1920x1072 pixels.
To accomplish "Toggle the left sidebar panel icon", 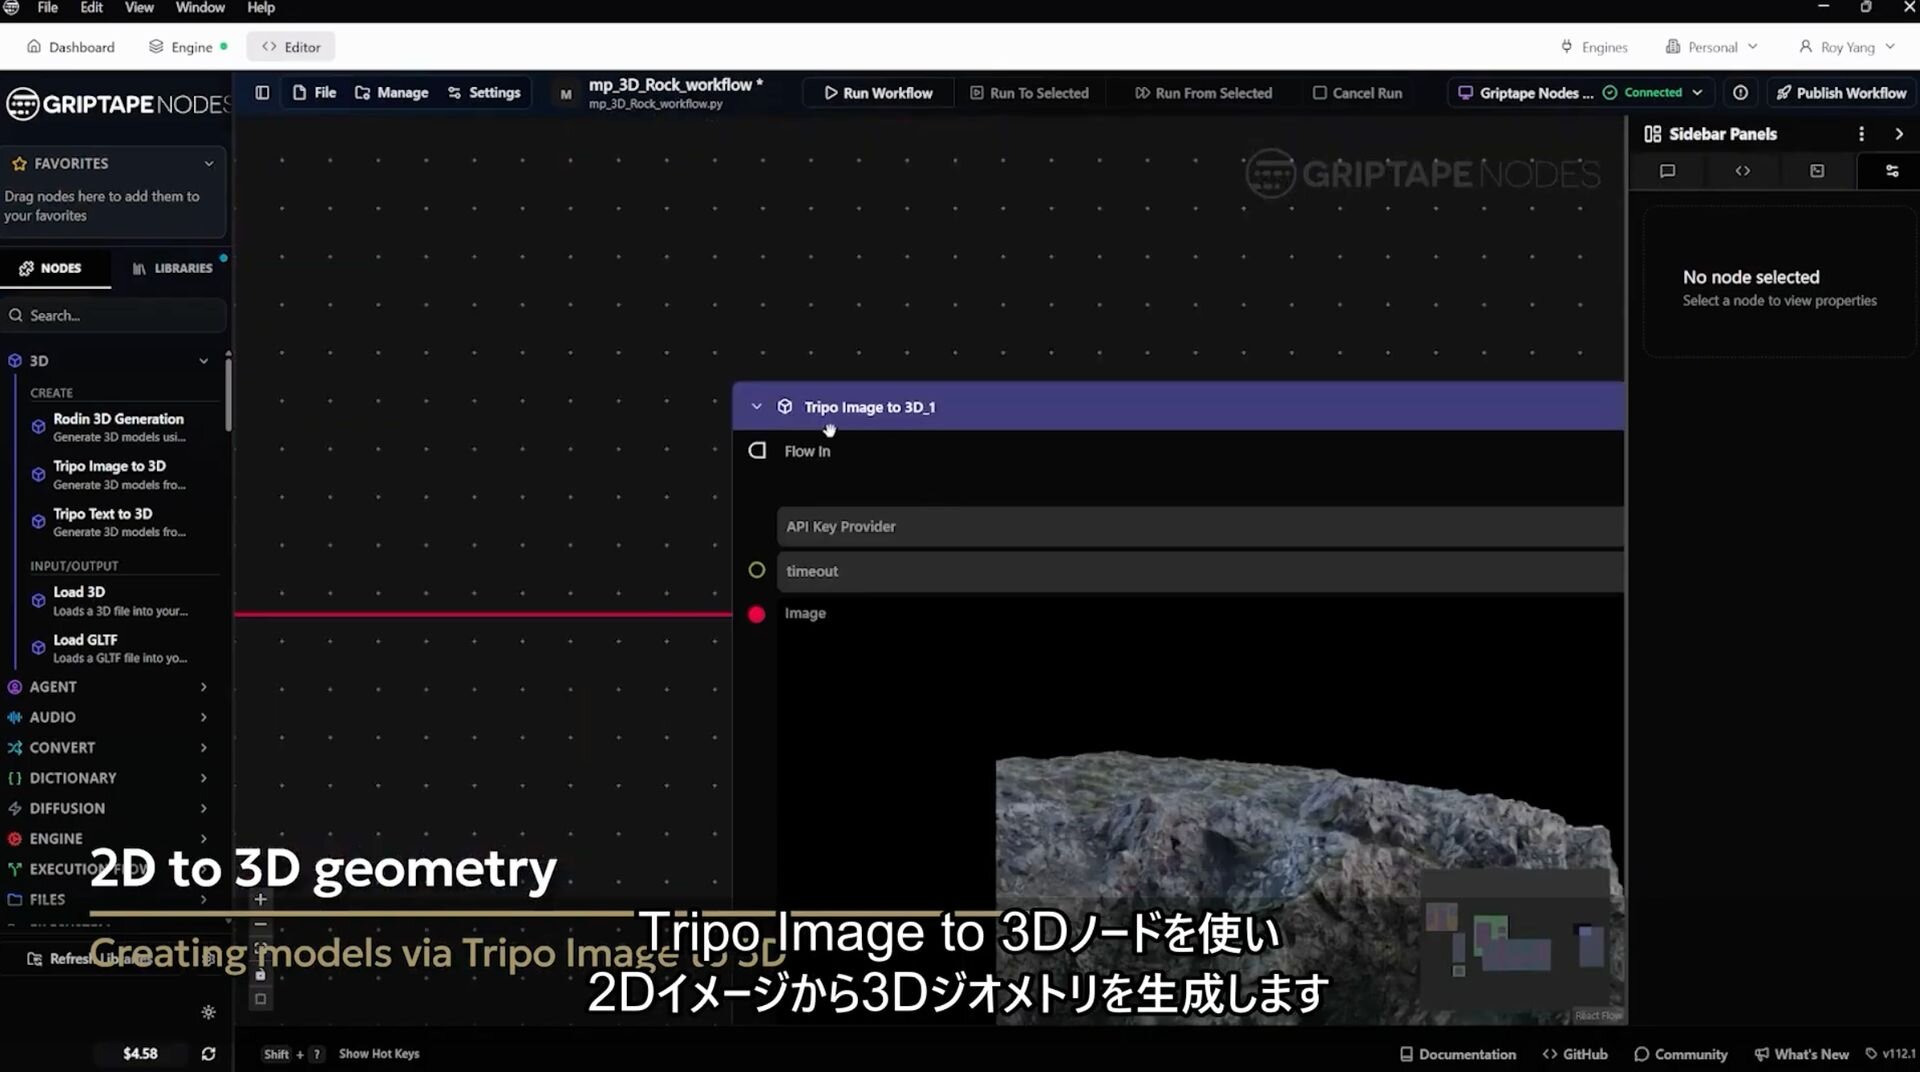I will [x=262, y=93].
